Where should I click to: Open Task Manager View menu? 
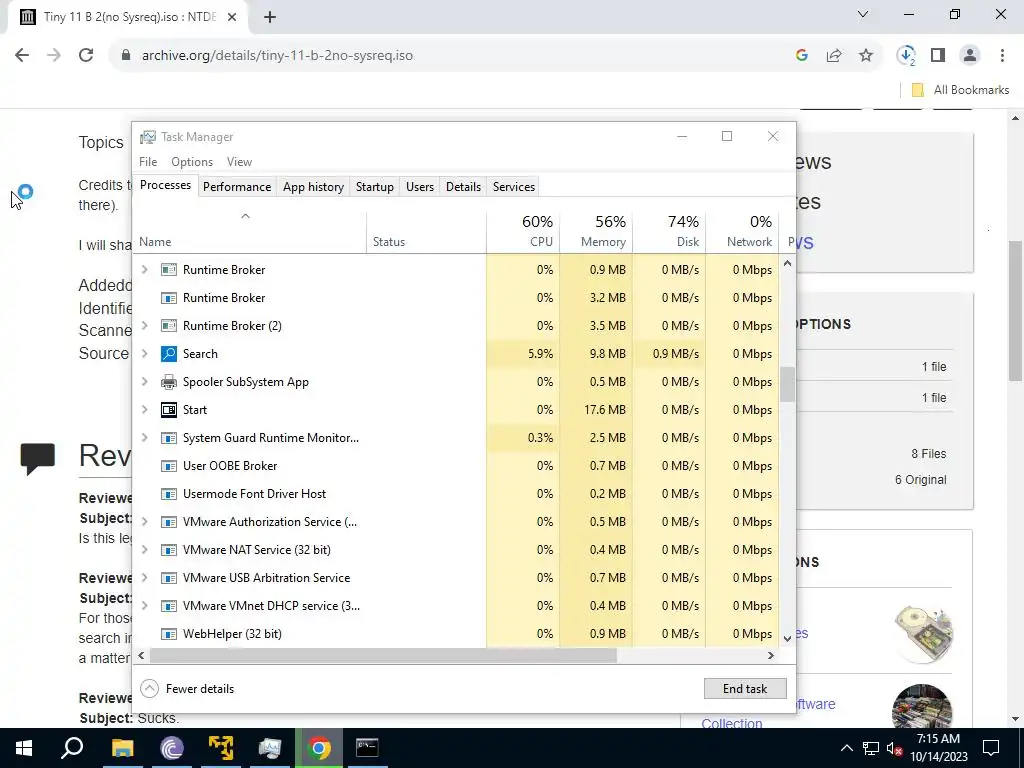pos(239,162)
